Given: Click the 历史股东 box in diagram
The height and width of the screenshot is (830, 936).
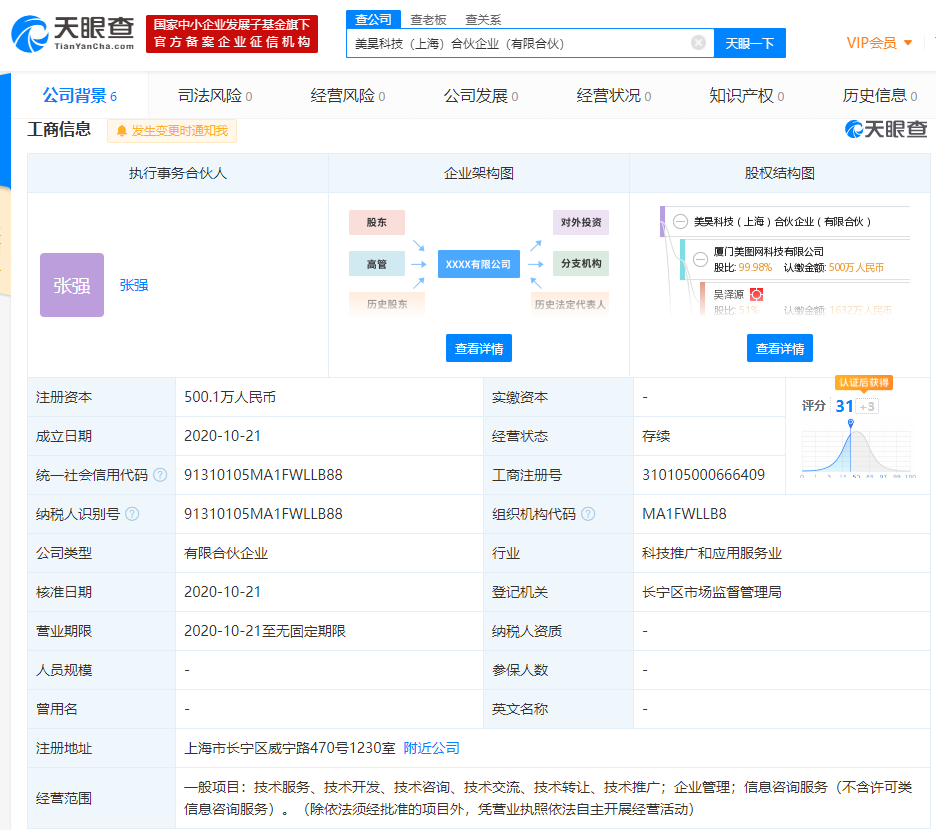Looking at the screenshot, I should coord(387,304).
